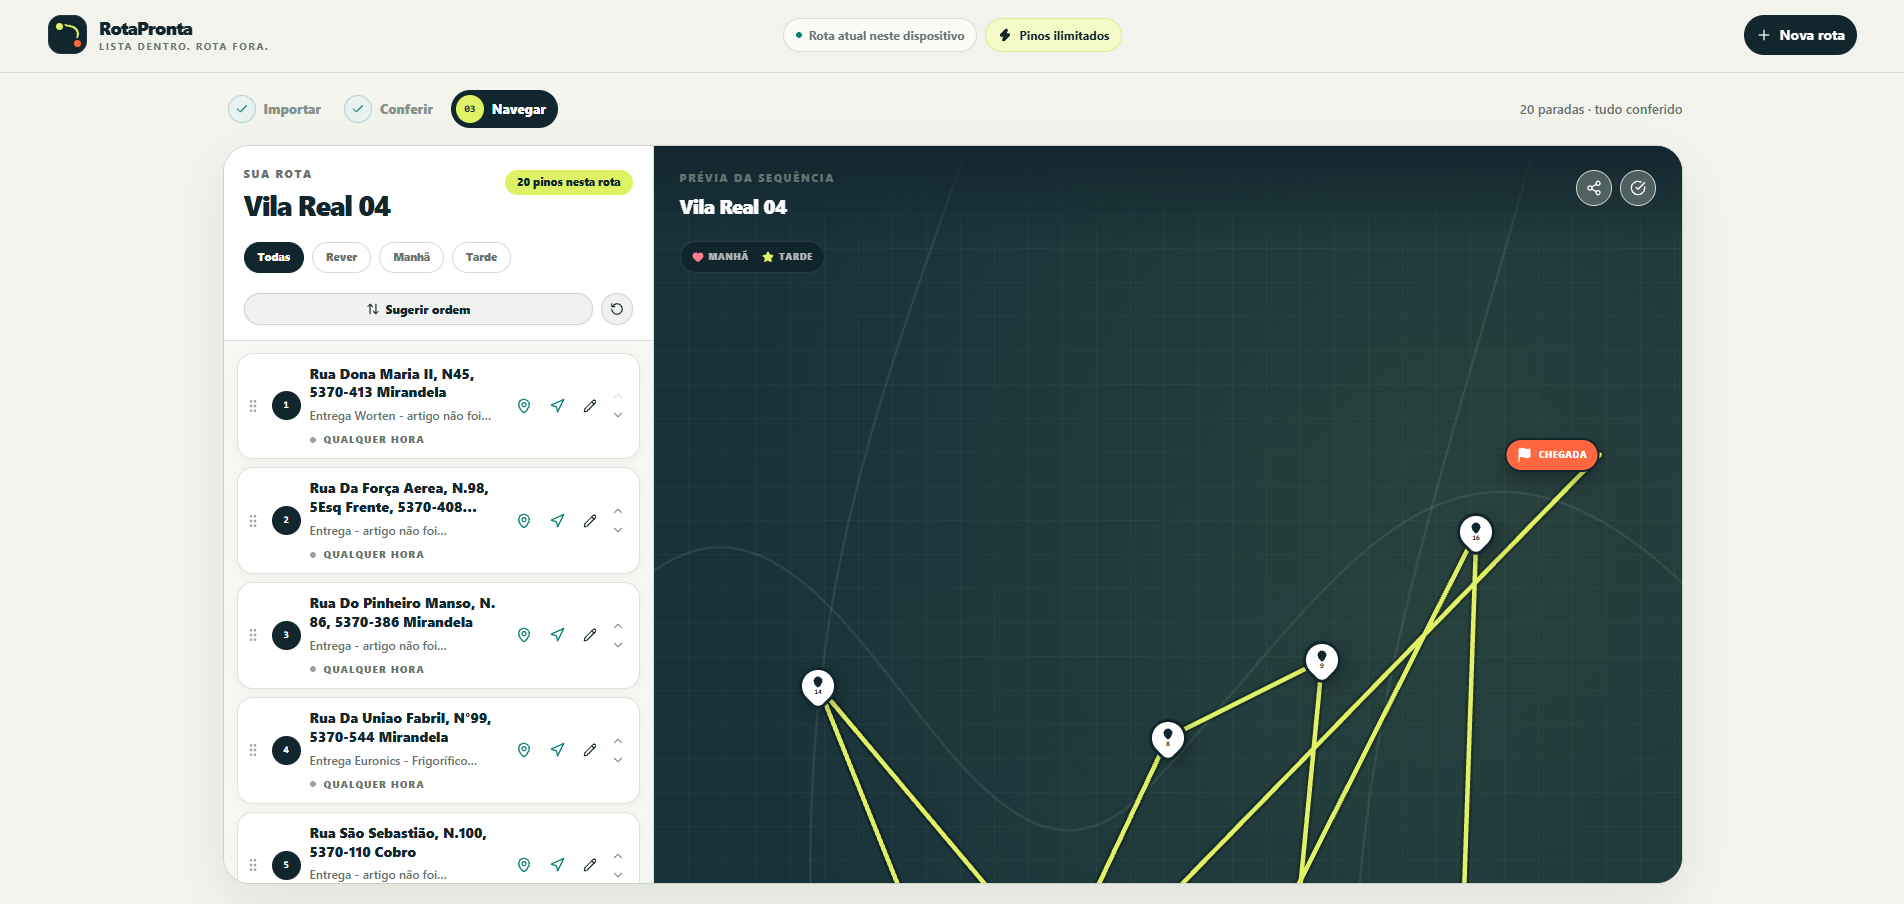Screen dimensions: 1904x904
Task: Filter stops by Tarde
Action: pyautogui.click(x=481, y=257)
